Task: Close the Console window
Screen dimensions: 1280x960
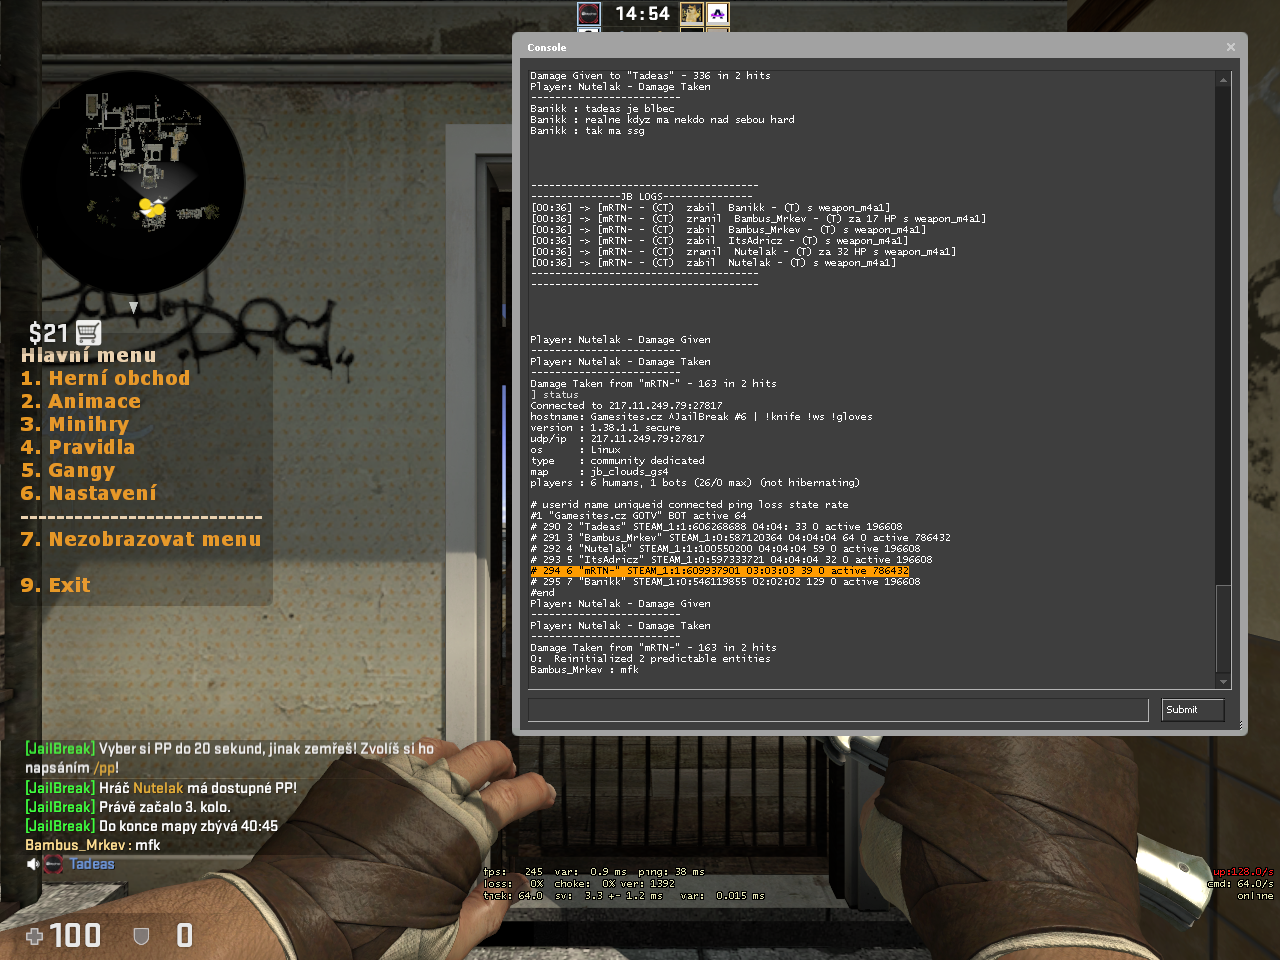Action: click(1231, 47)
